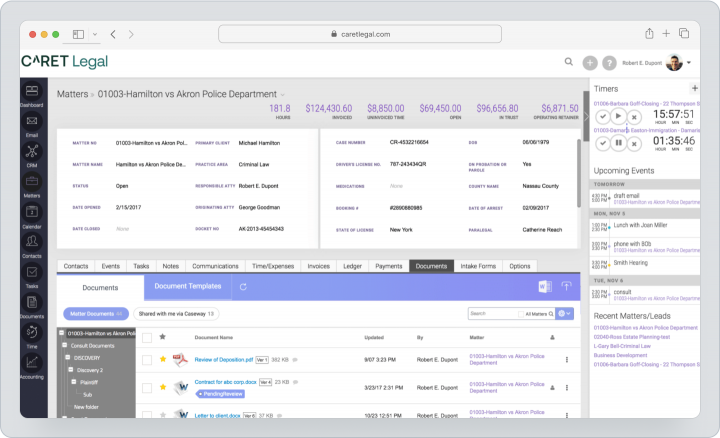Click the documents search field
Viewport: 720px width, 438px height.
[493, 314]
